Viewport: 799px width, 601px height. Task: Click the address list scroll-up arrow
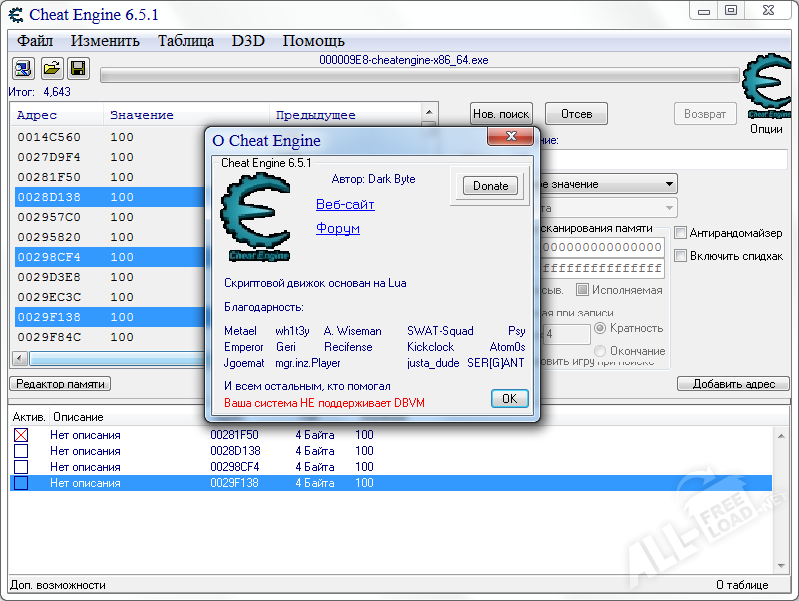(429, 113)
